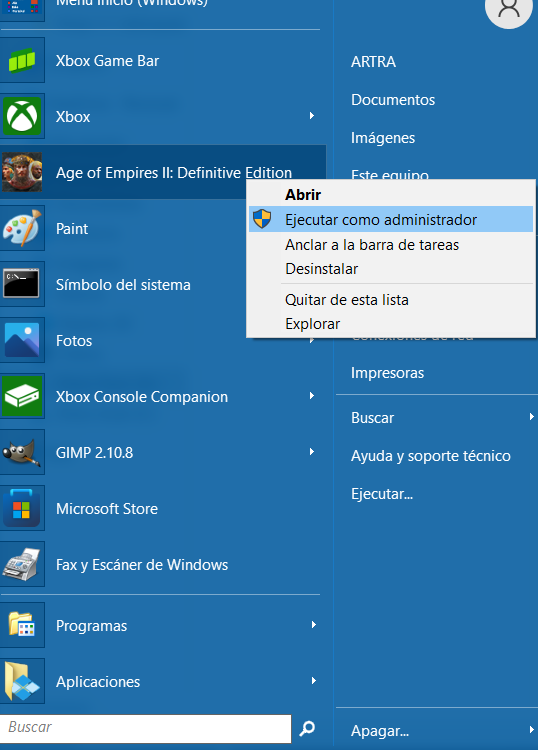
Task: Select the Paint palette icon
Action: pyautogui.click(x=22, y=228)
